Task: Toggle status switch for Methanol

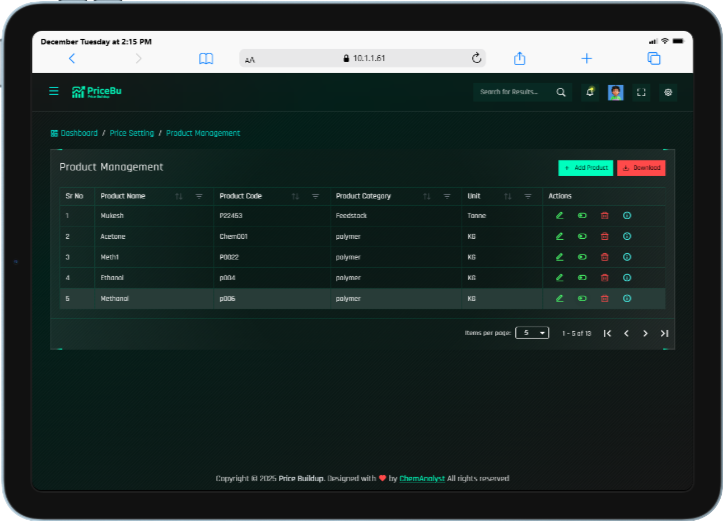Action: (582, 298)
